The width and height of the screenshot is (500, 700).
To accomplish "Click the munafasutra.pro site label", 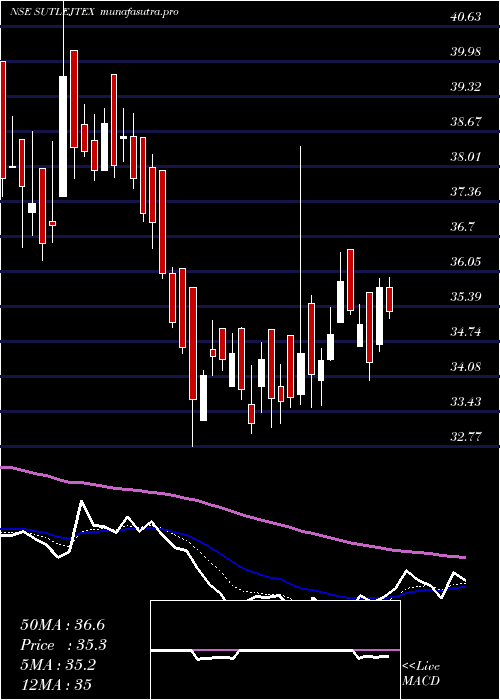I will click(x=140, y=12).
